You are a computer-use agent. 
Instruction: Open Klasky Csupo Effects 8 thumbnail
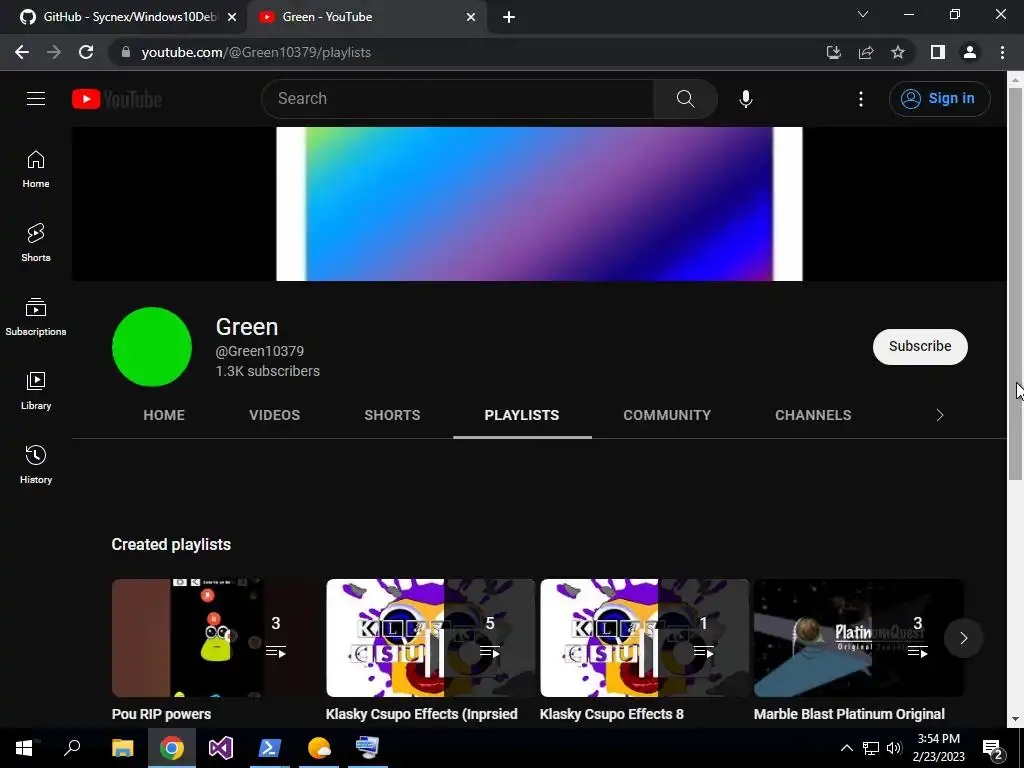tap(645, 638)
